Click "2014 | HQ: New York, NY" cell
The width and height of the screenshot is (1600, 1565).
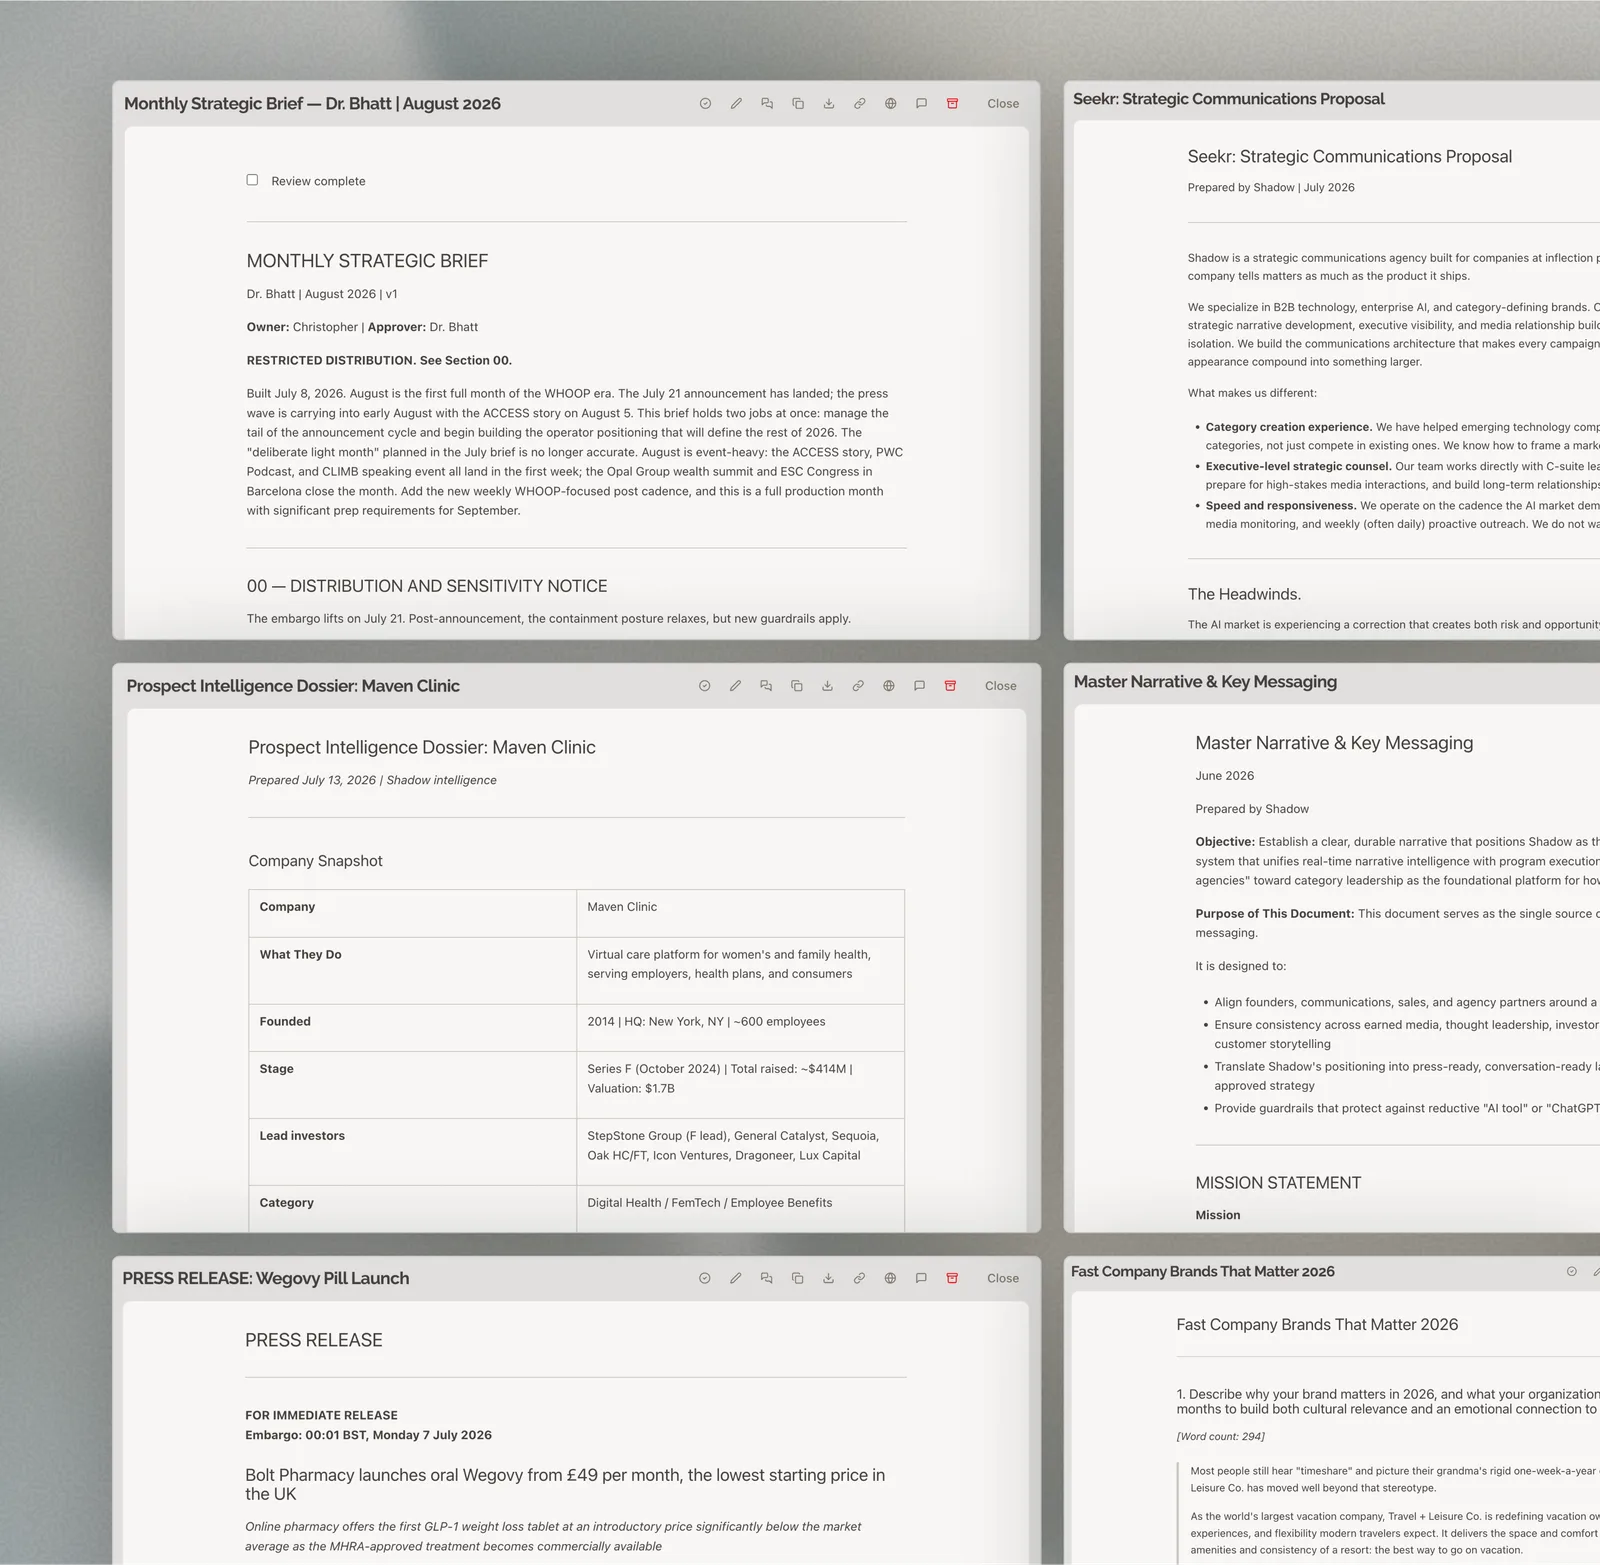pos(741,1027)
